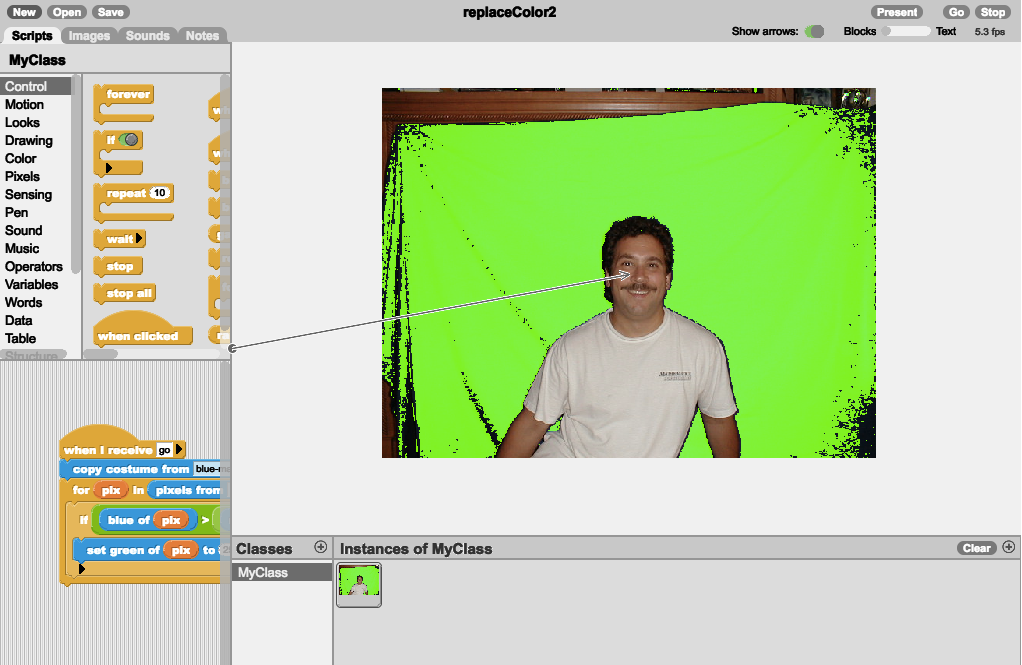This screenshot has width=1022, height=665.
Task: Switch to the Scripts tab
Action: [32, 36]
